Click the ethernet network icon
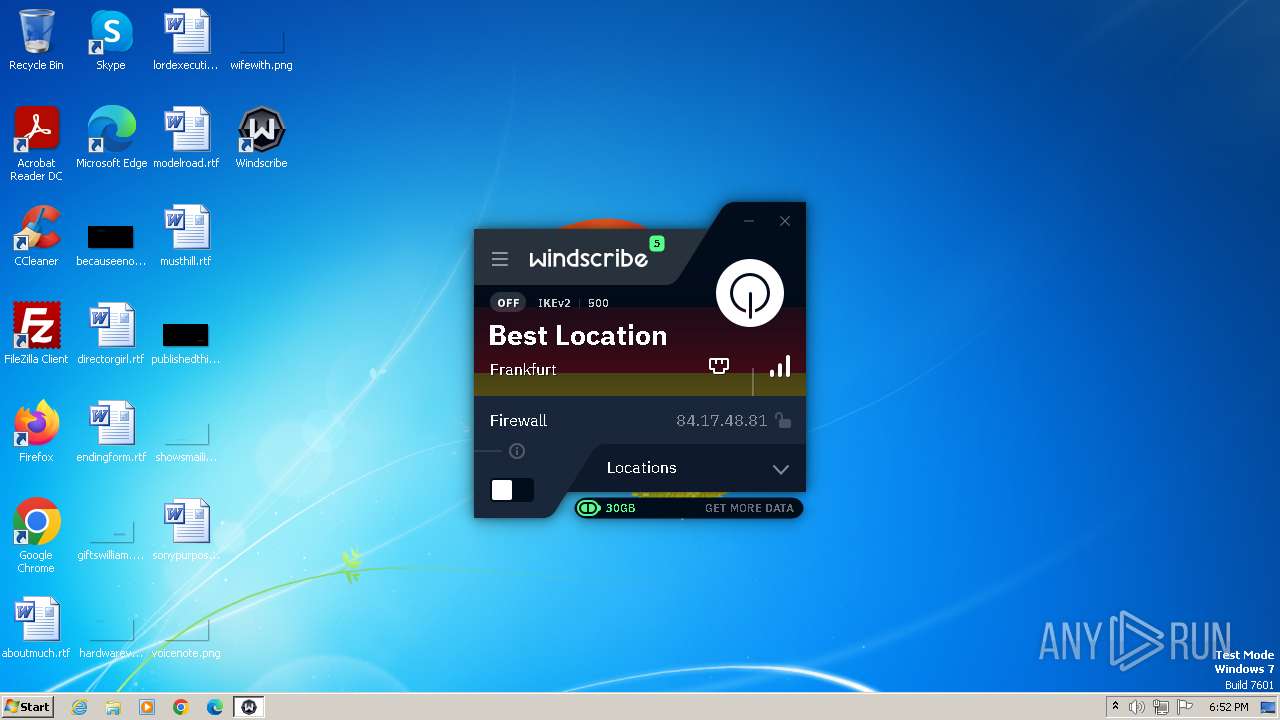This screenshot has height=720, width=1280. point(719,366)
